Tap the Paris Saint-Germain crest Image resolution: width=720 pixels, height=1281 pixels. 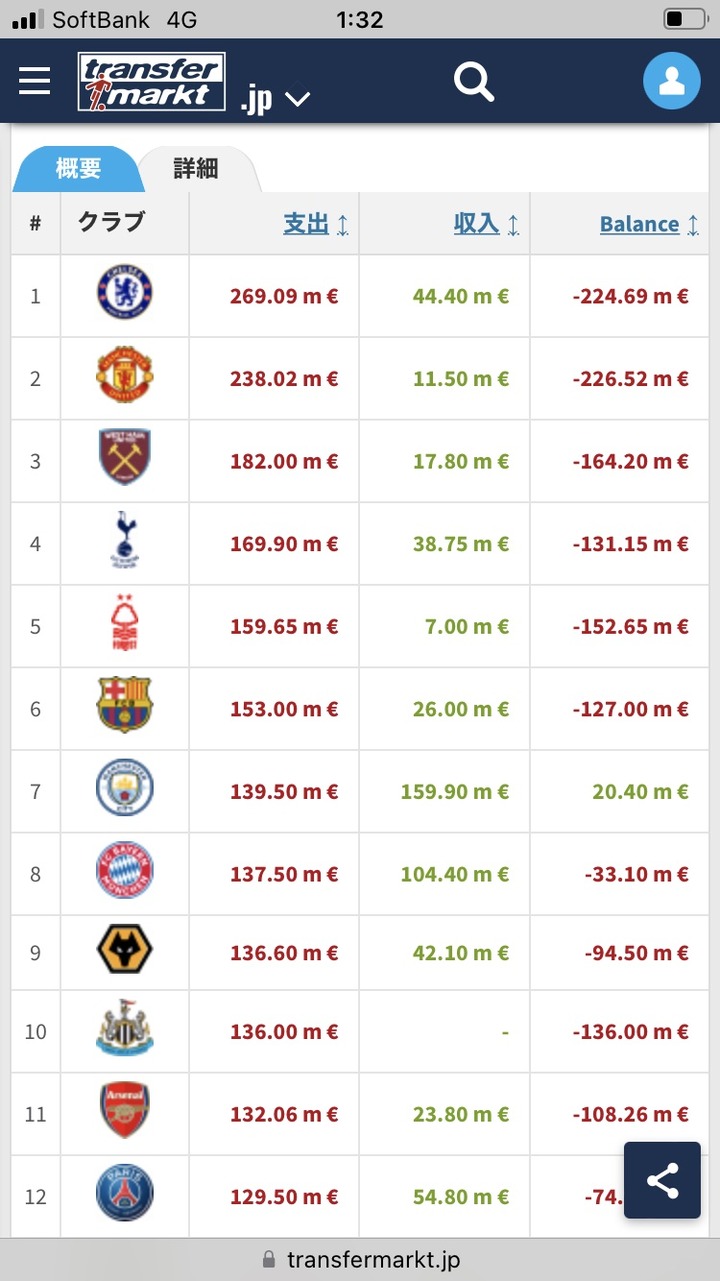(x=124, y=1192)
